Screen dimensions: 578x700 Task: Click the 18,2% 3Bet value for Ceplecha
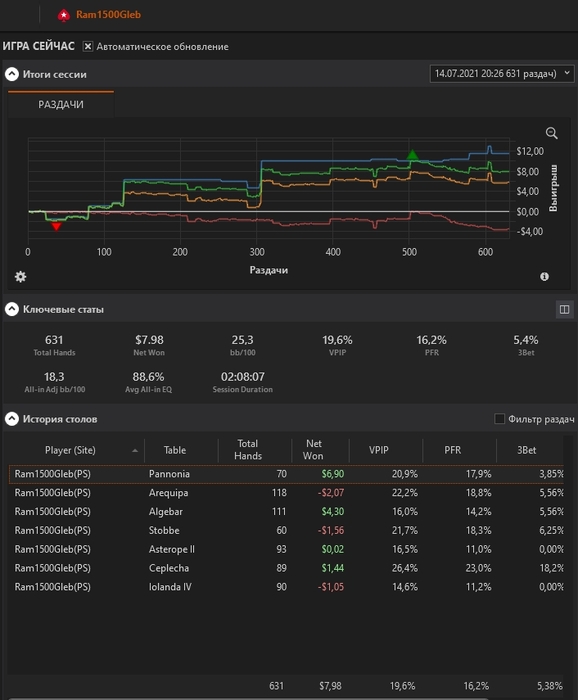pyautogui.click(x=551, y=568)
